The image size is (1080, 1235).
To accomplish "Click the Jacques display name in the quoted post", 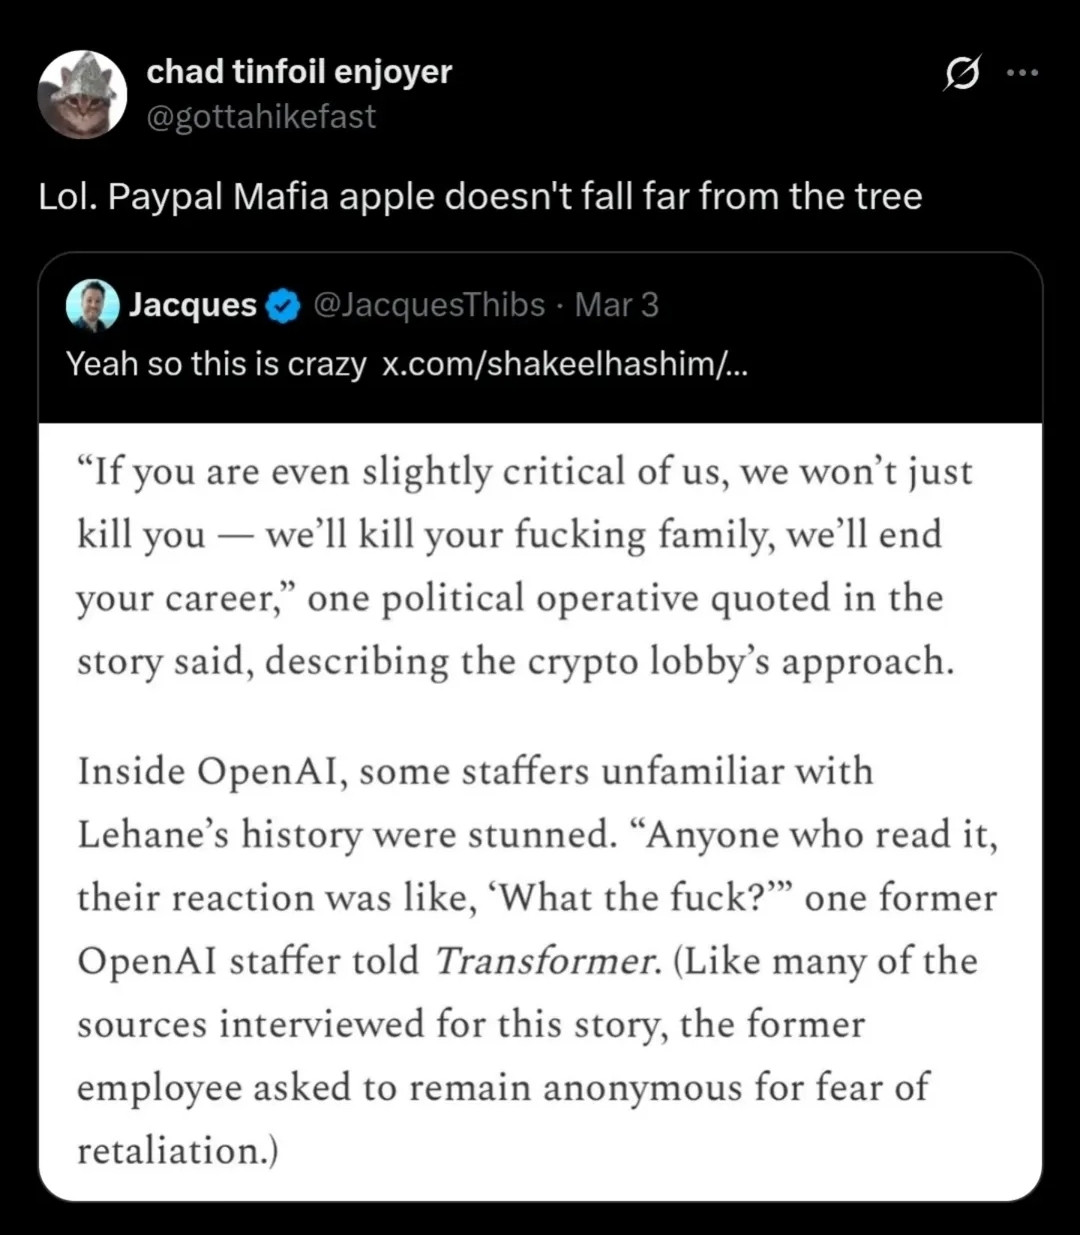I will (193, 305).
